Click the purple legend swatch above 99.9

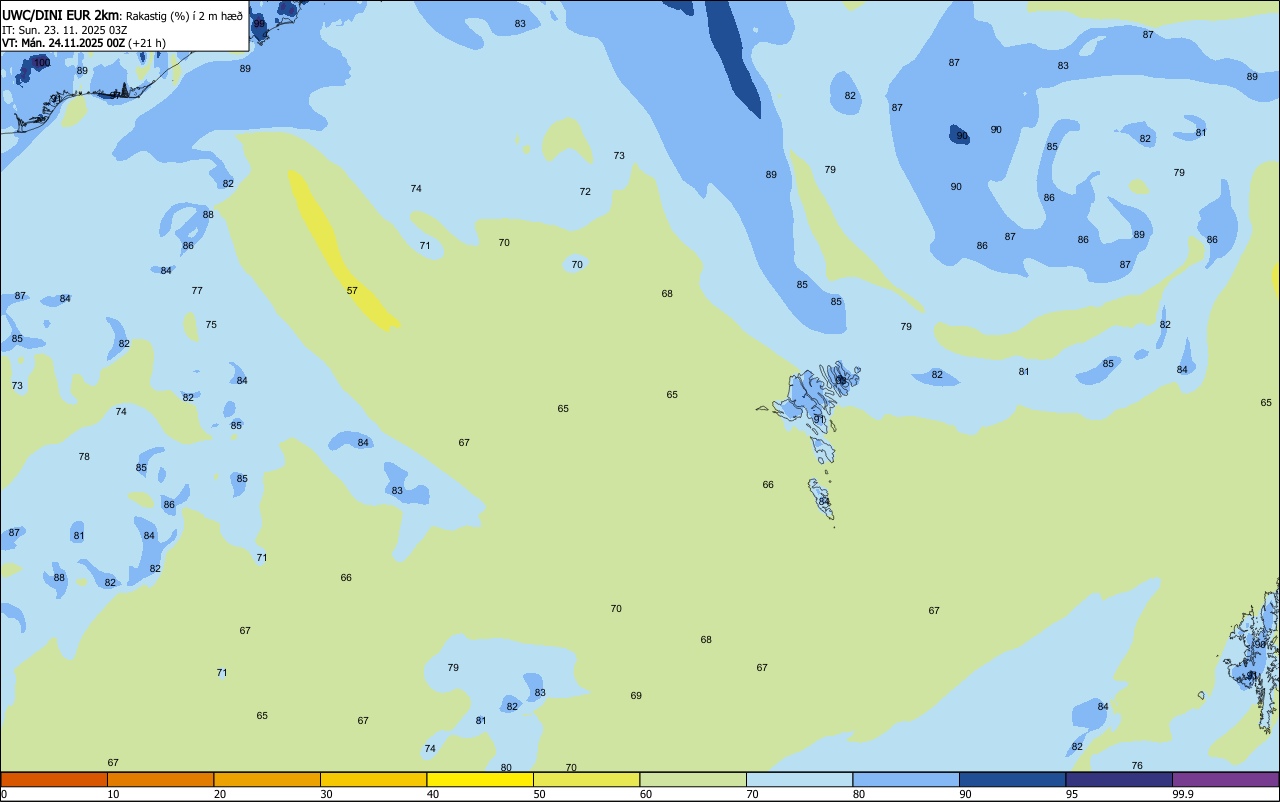[x=1225, y=779]
